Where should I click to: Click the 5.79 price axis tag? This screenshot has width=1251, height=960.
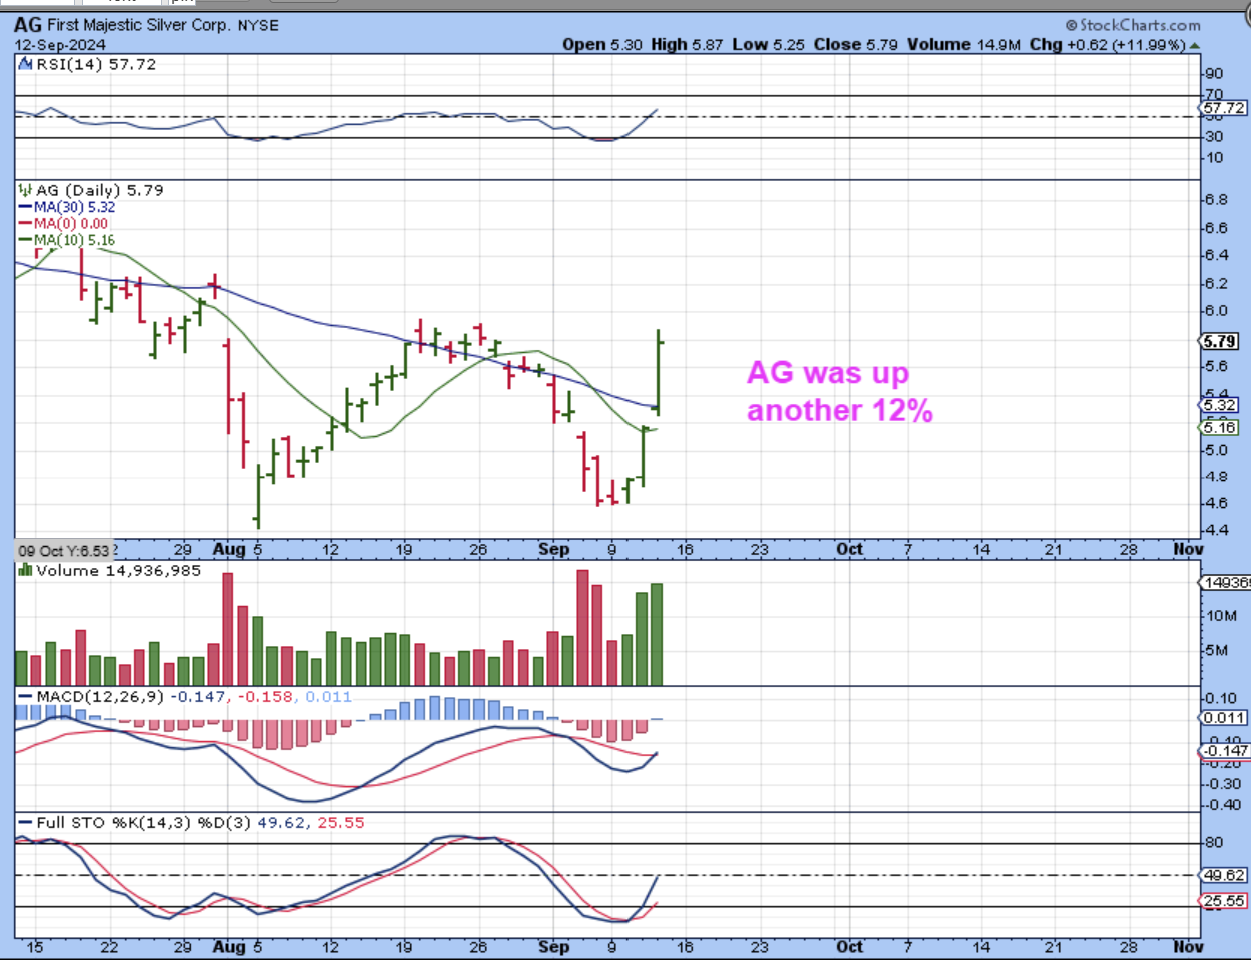[1219, 341]
